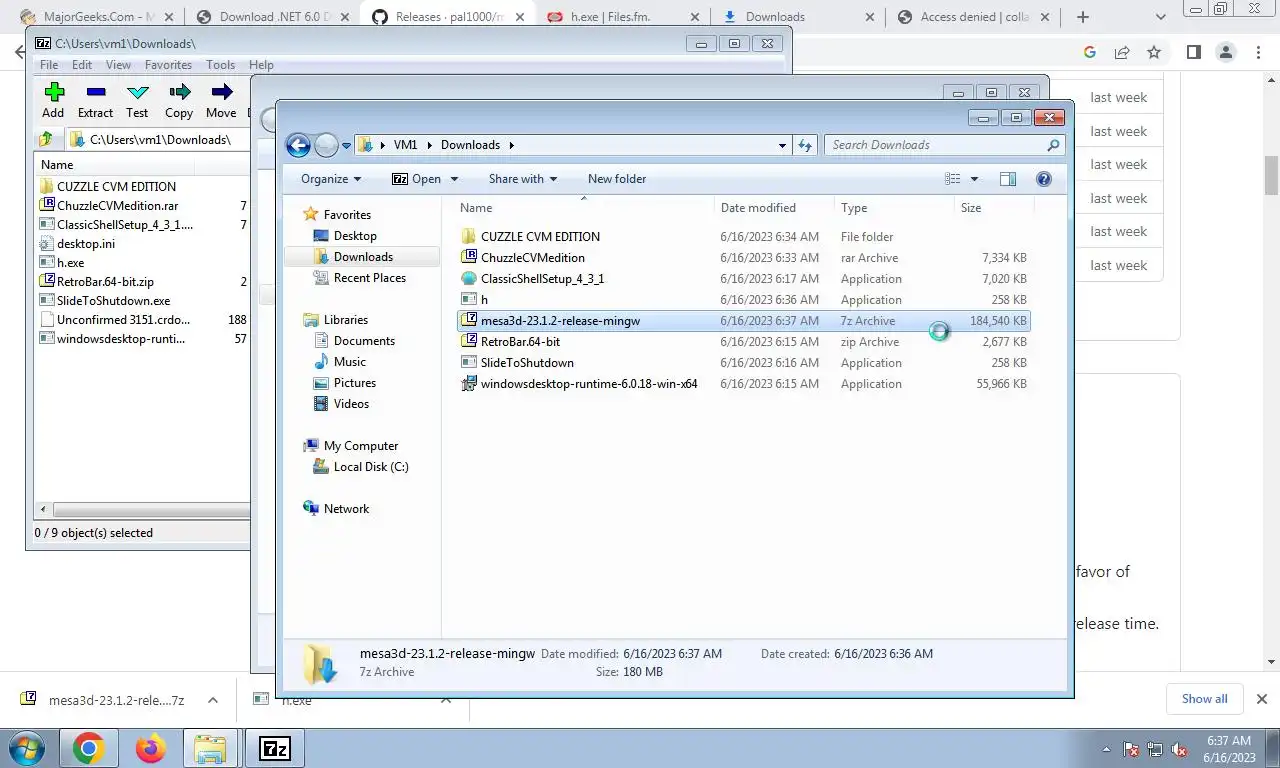This screenshot has height=768, width=1280.
Task: Click Windows Explorer taskbar button
Action: click(x=210, y=748)
